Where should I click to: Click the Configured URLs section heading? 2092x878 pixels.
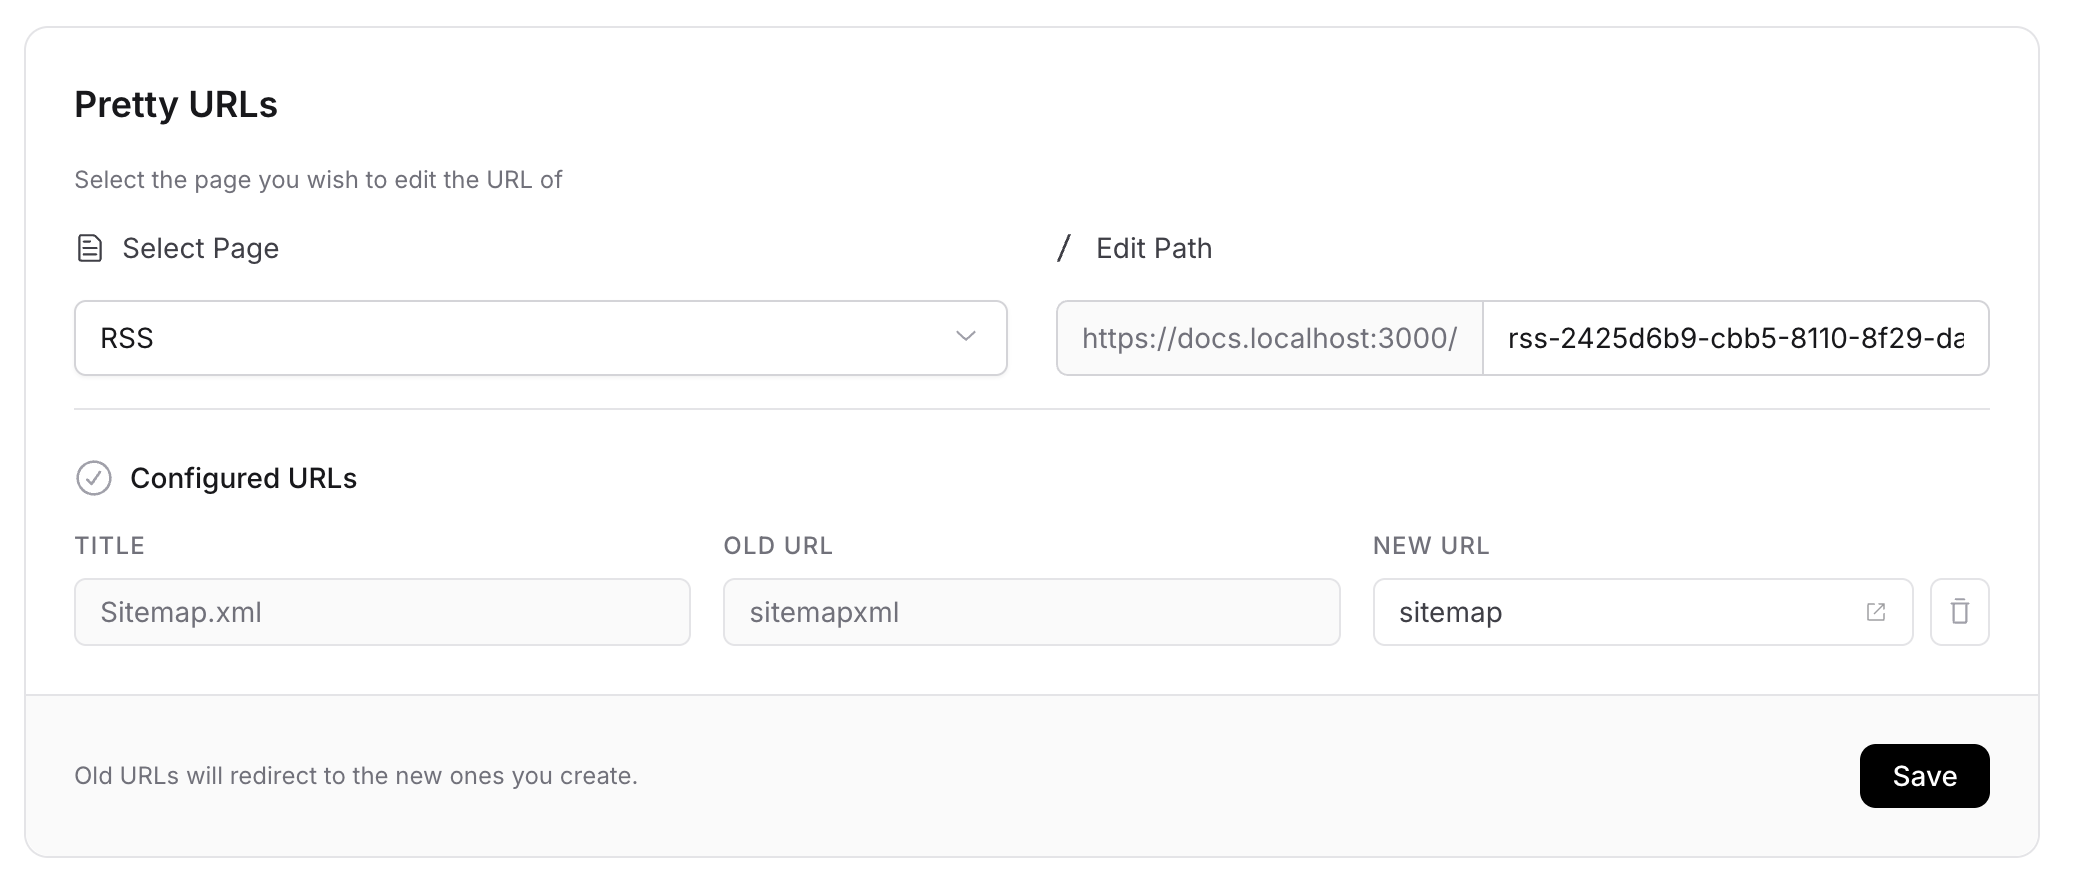click(x=243, y=478)
